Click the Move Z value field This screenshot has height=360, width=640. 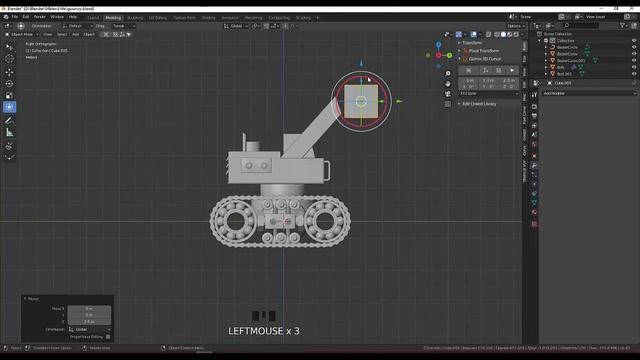(x=89, y=322)
